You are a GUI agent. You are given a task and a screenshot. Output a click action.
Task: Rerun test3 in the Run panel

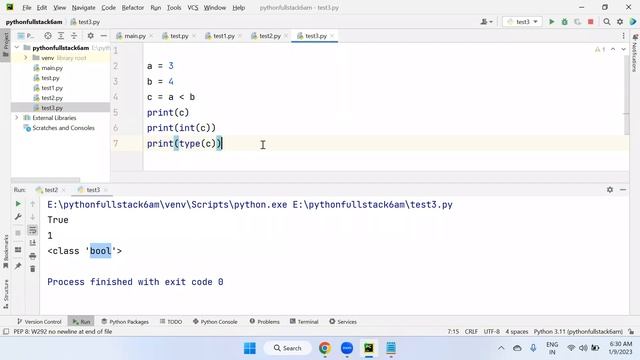tap(18, 204)
